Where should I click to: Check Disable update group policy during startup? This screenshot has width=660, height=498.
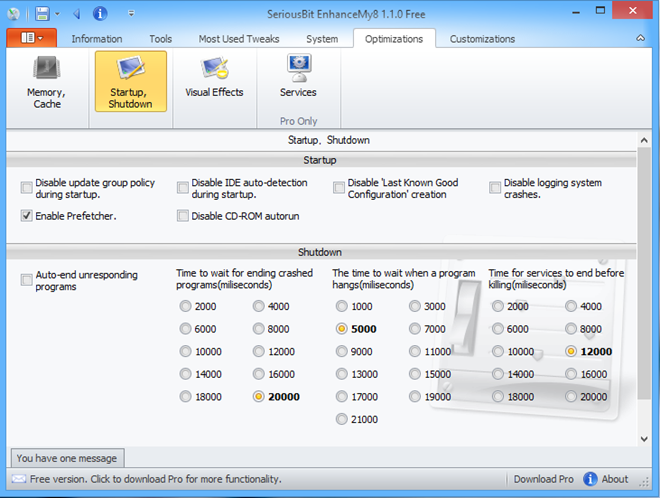click(27, 187)
